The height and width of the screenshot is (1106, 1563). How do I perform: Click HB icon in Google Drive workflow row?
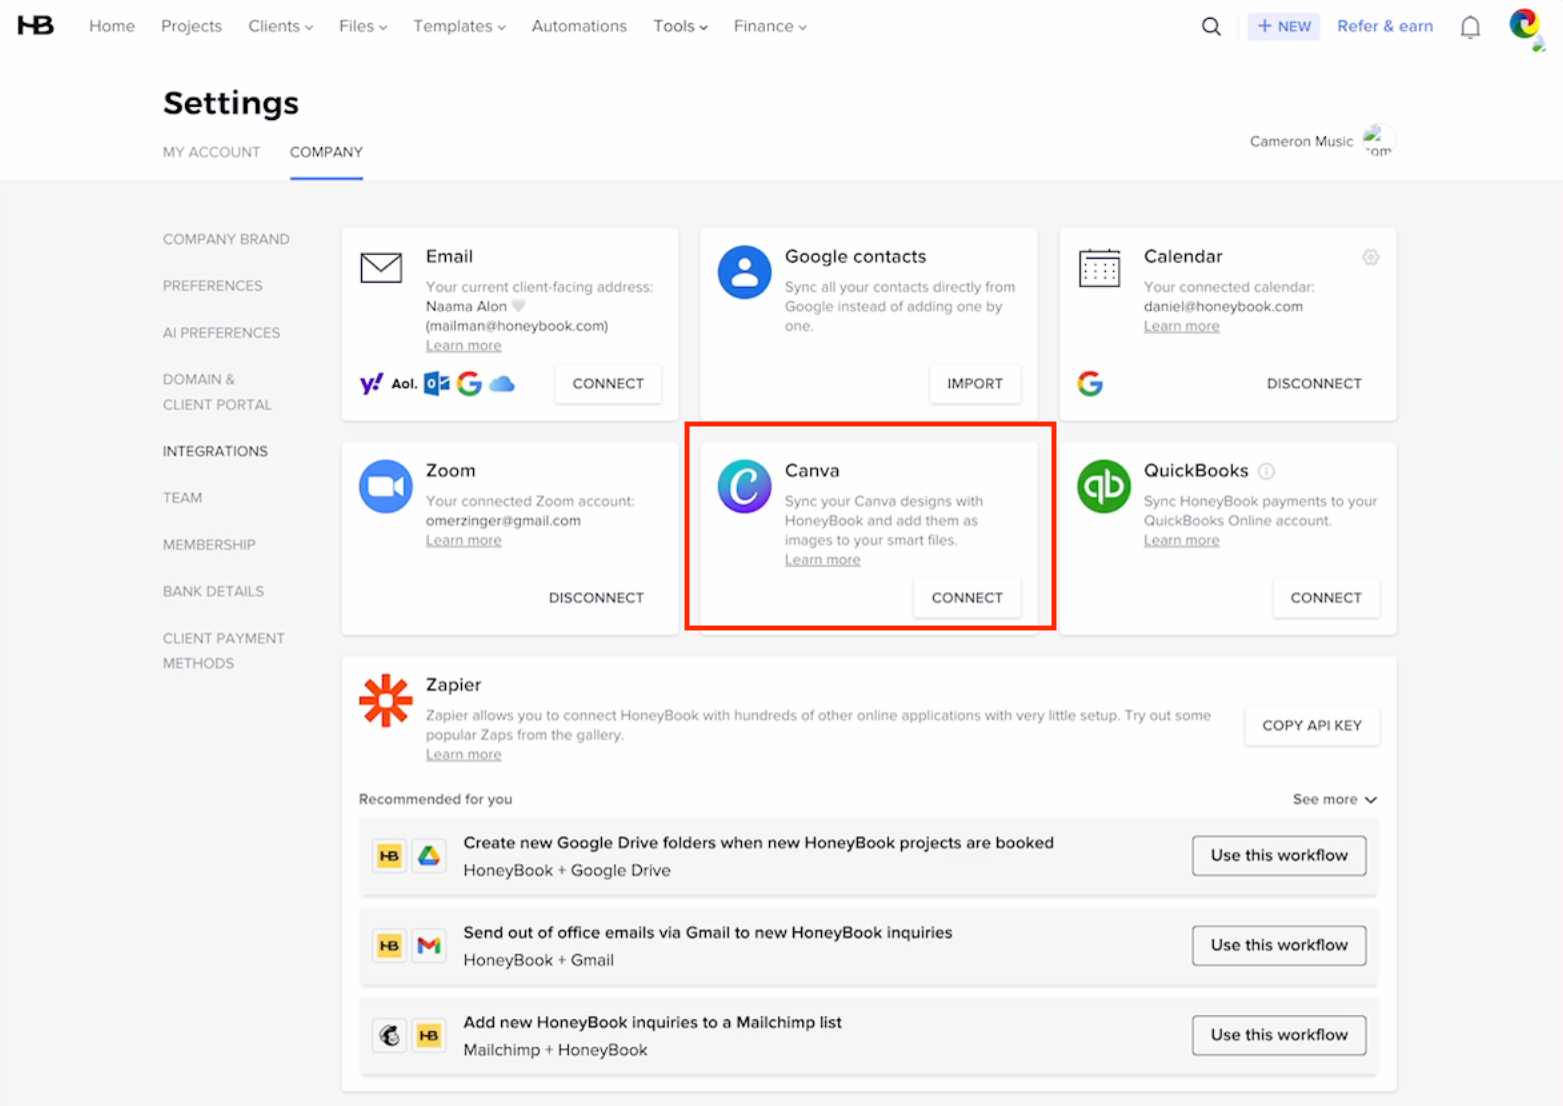coord(389,856)
